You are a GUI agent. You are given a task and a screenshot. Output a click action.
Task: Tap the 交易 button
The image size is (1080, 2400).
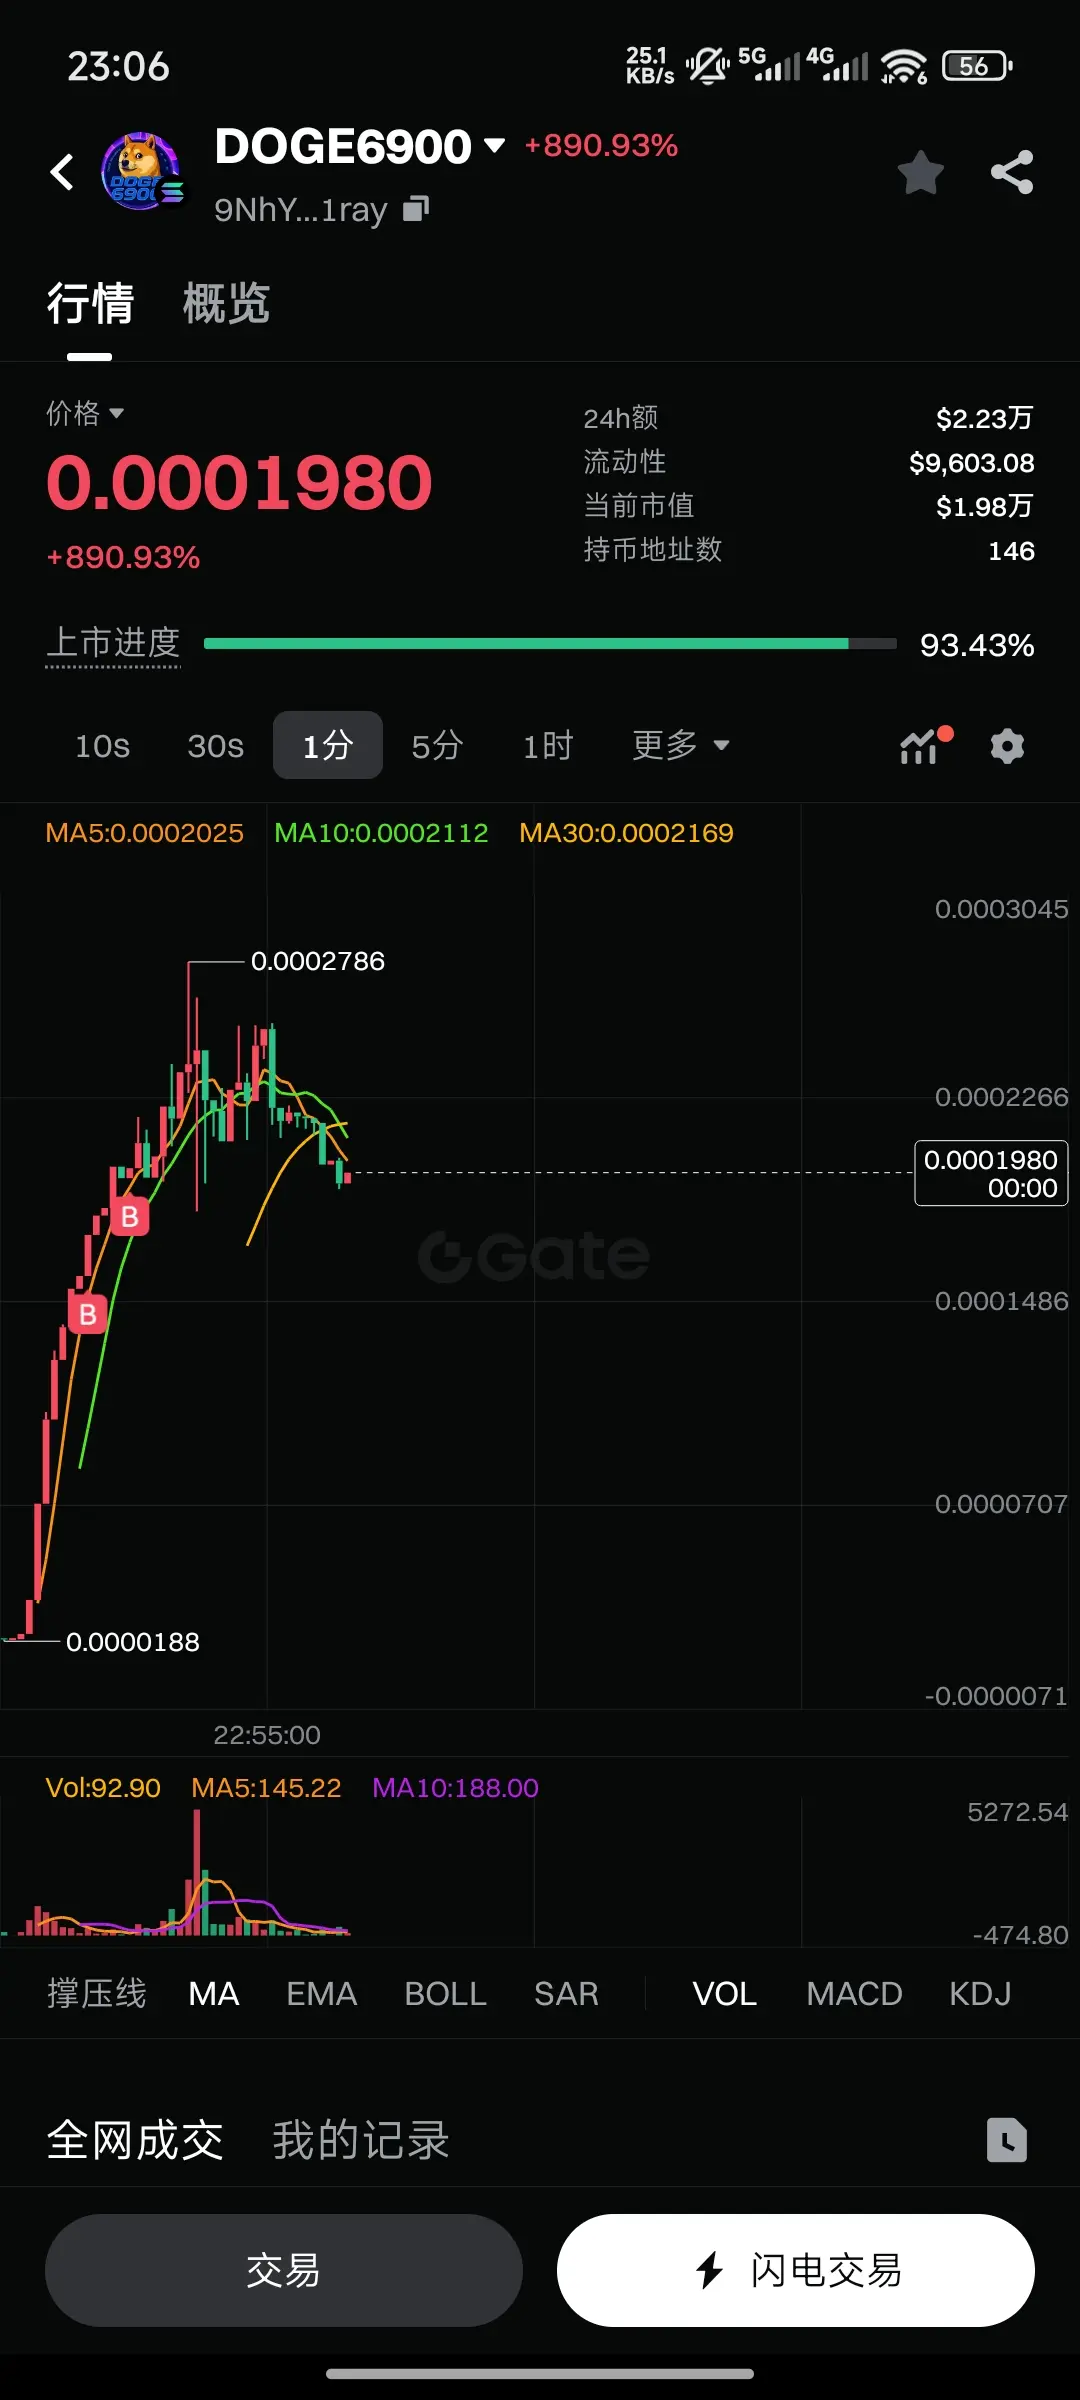[284, 2270]
